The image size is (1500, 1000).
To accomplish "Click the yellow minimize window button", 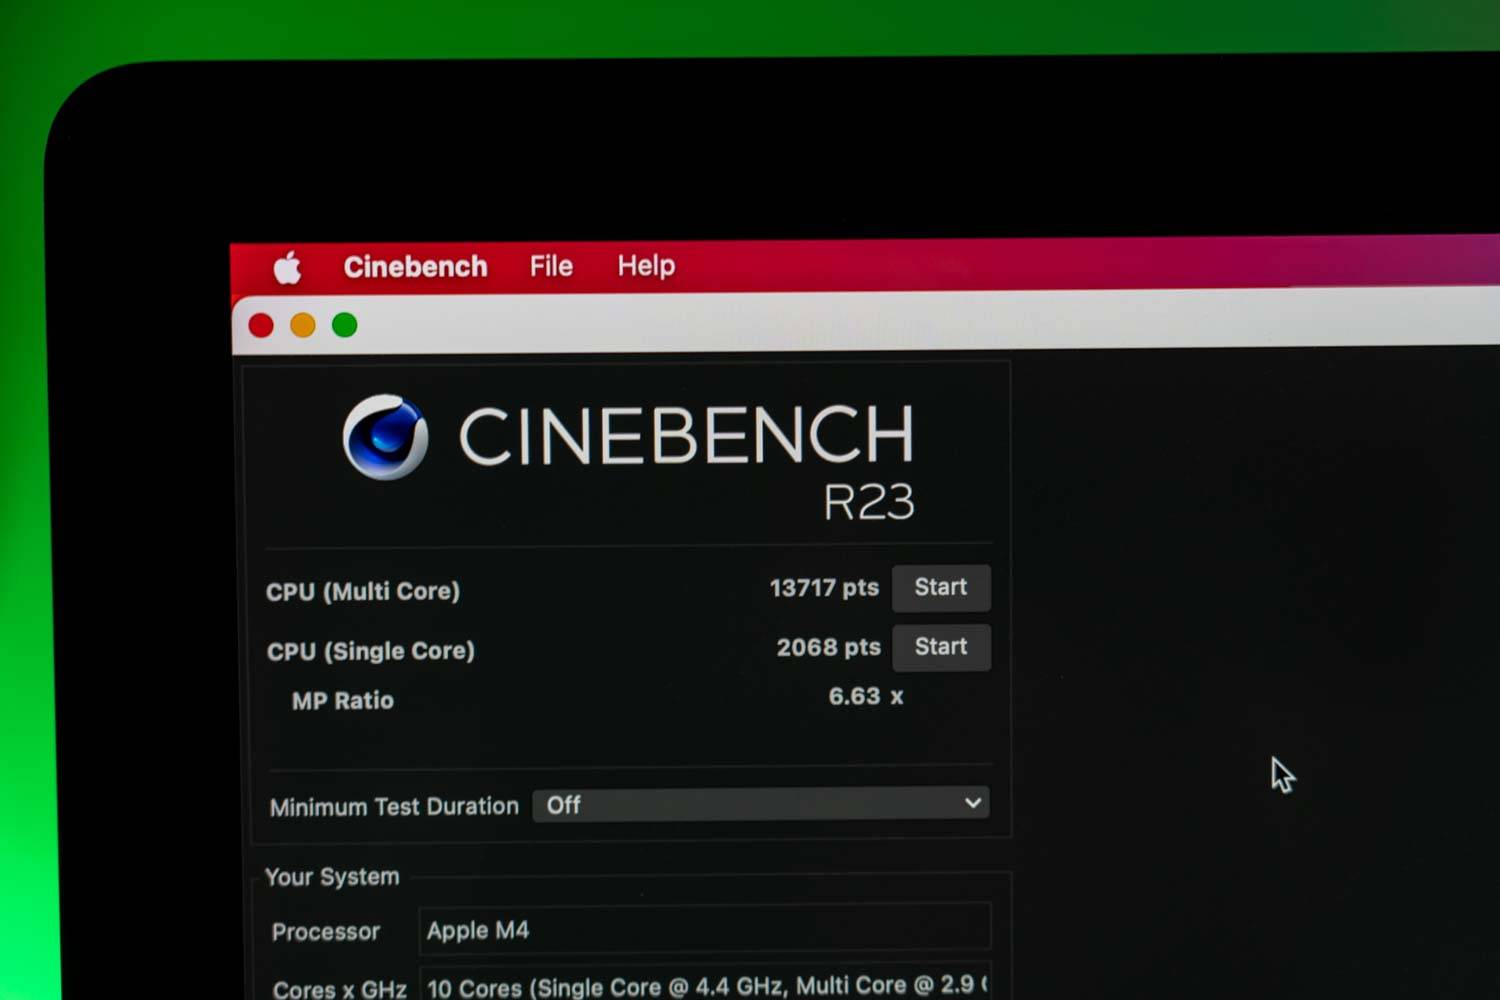I will click(x=303, y=325).
